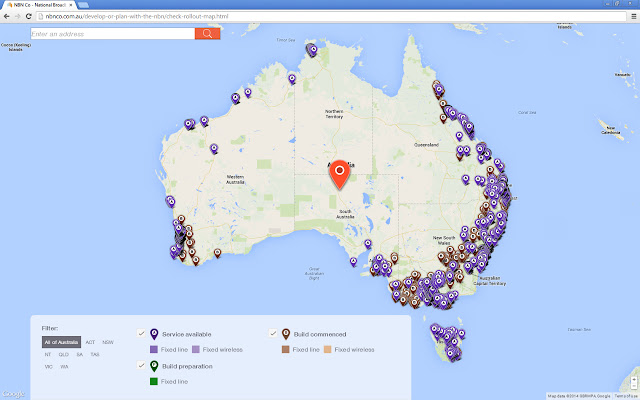Image resolution: width=640 pixels, height=400 pixels.
Task: Click the orange search magnifier button
Action: point(207,33)
